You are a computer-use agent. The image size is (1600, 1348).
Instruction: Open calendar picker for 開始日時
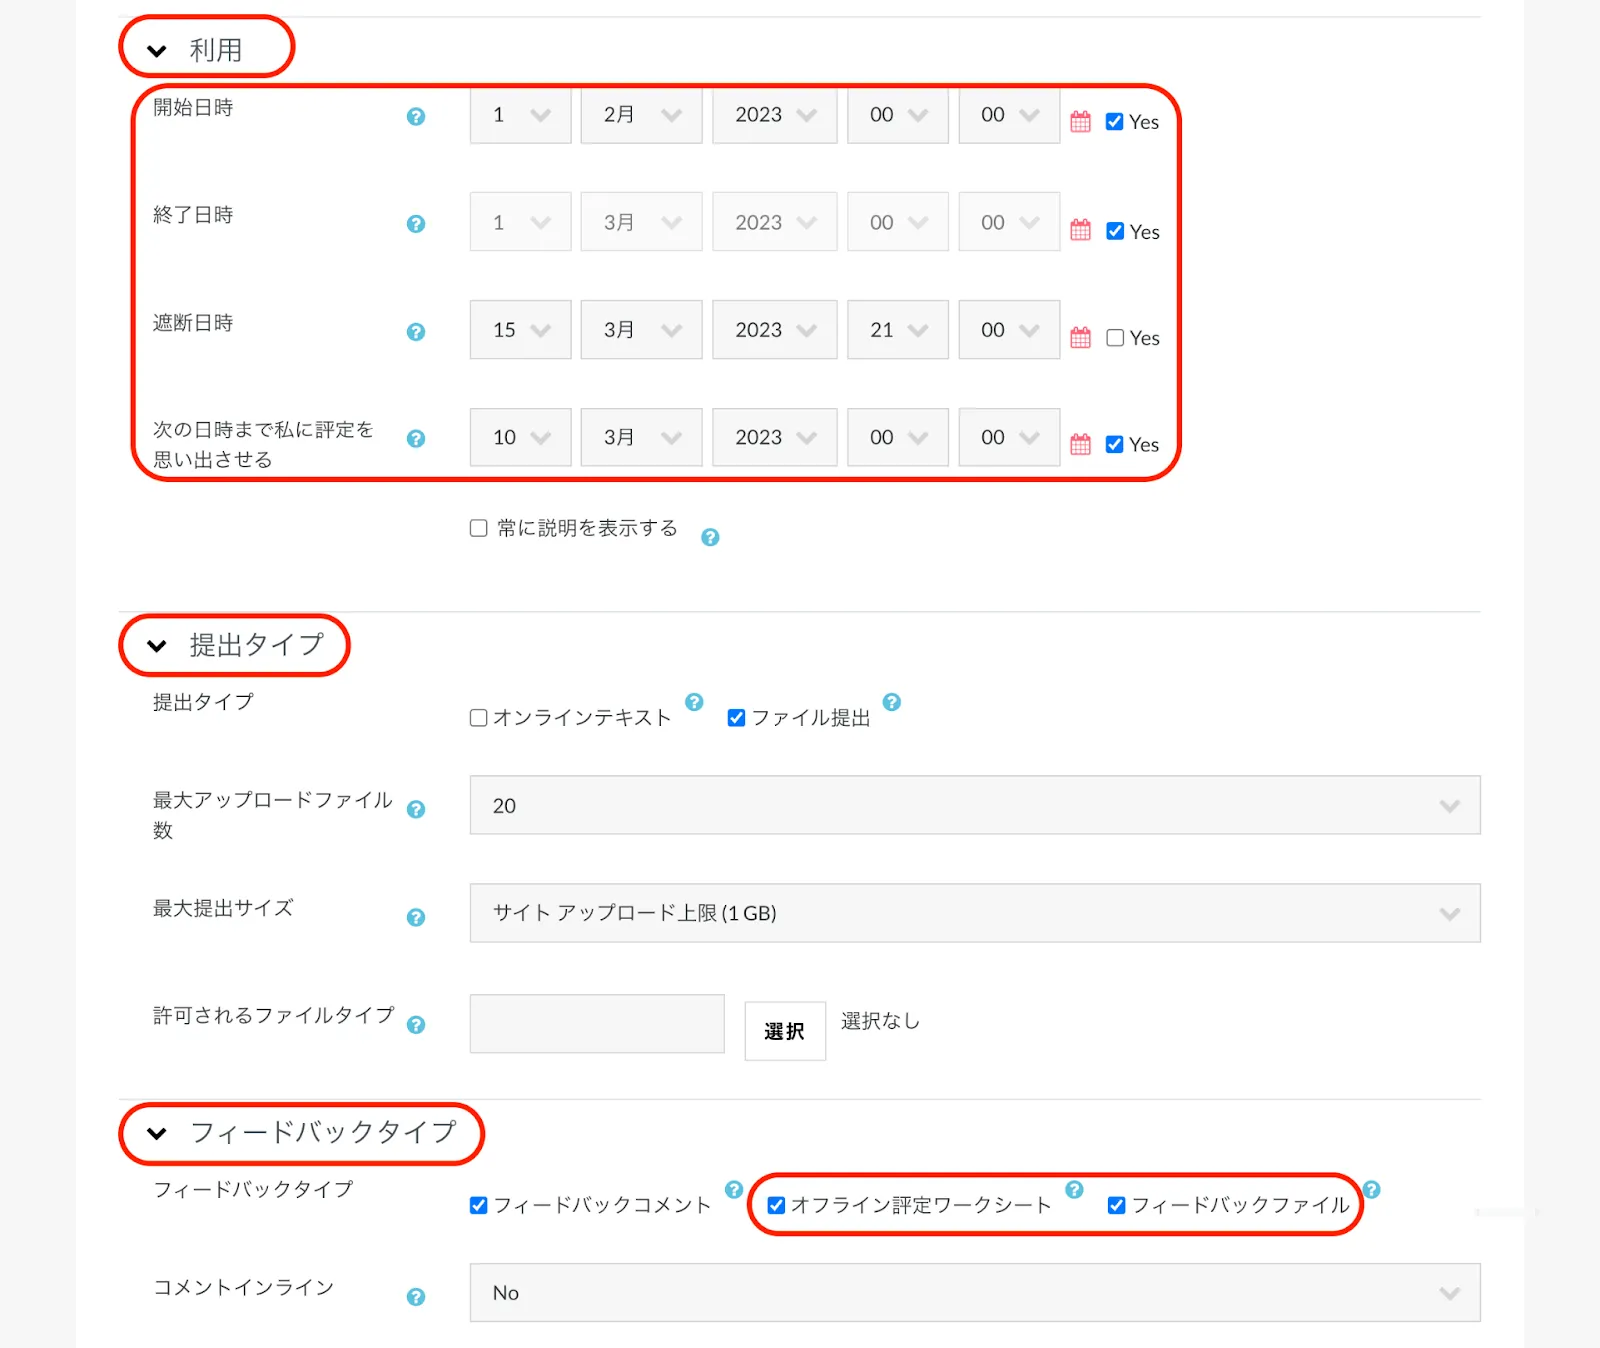click(x=1080, y=122)
